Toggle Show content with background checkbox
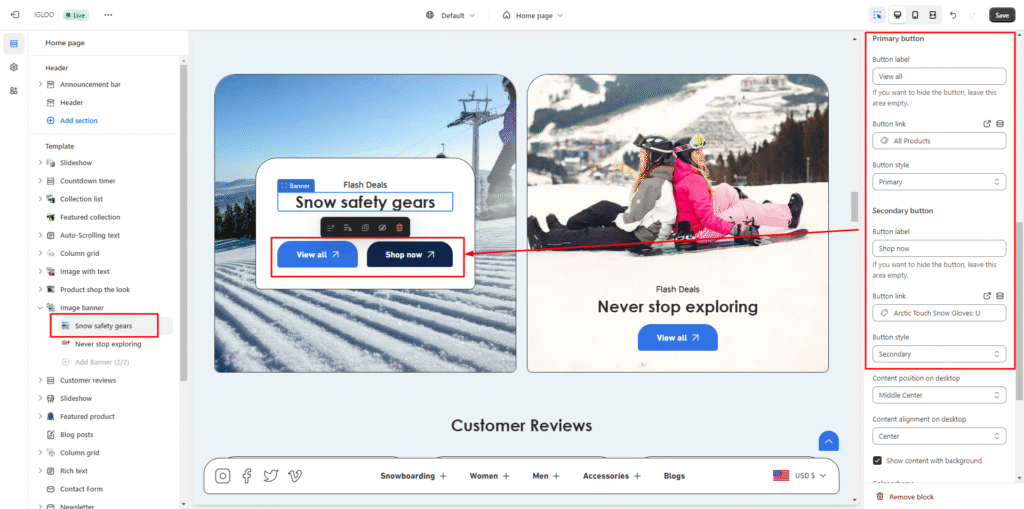 (x=877, y=461)
